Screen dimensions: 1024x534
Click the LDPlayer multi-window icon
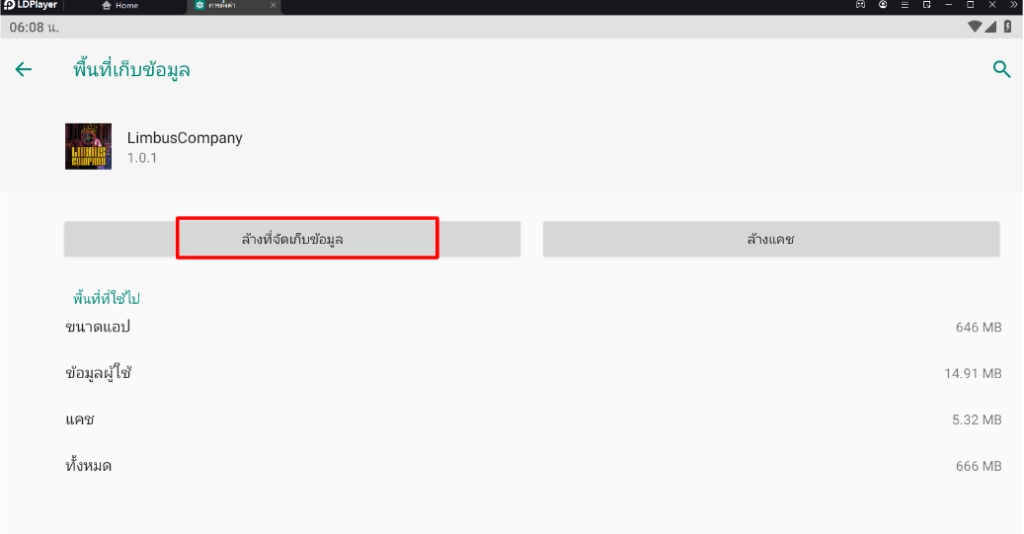[927, 5]
